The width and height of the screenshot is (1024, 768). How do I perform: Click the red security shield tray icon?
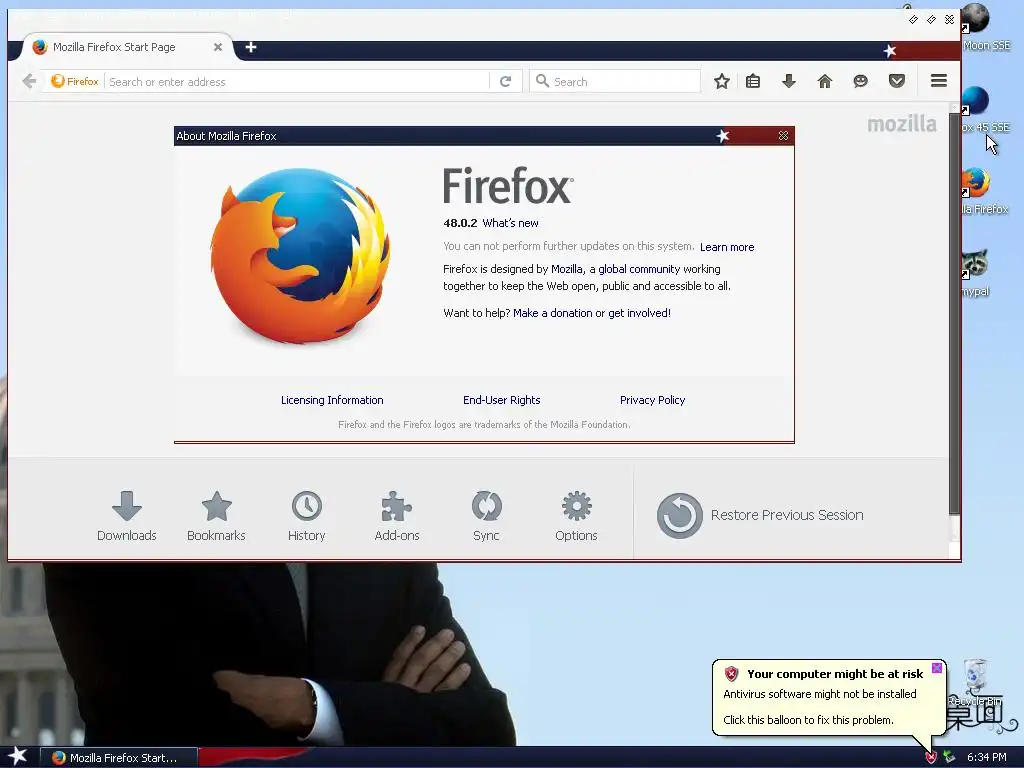pos(931,757)
